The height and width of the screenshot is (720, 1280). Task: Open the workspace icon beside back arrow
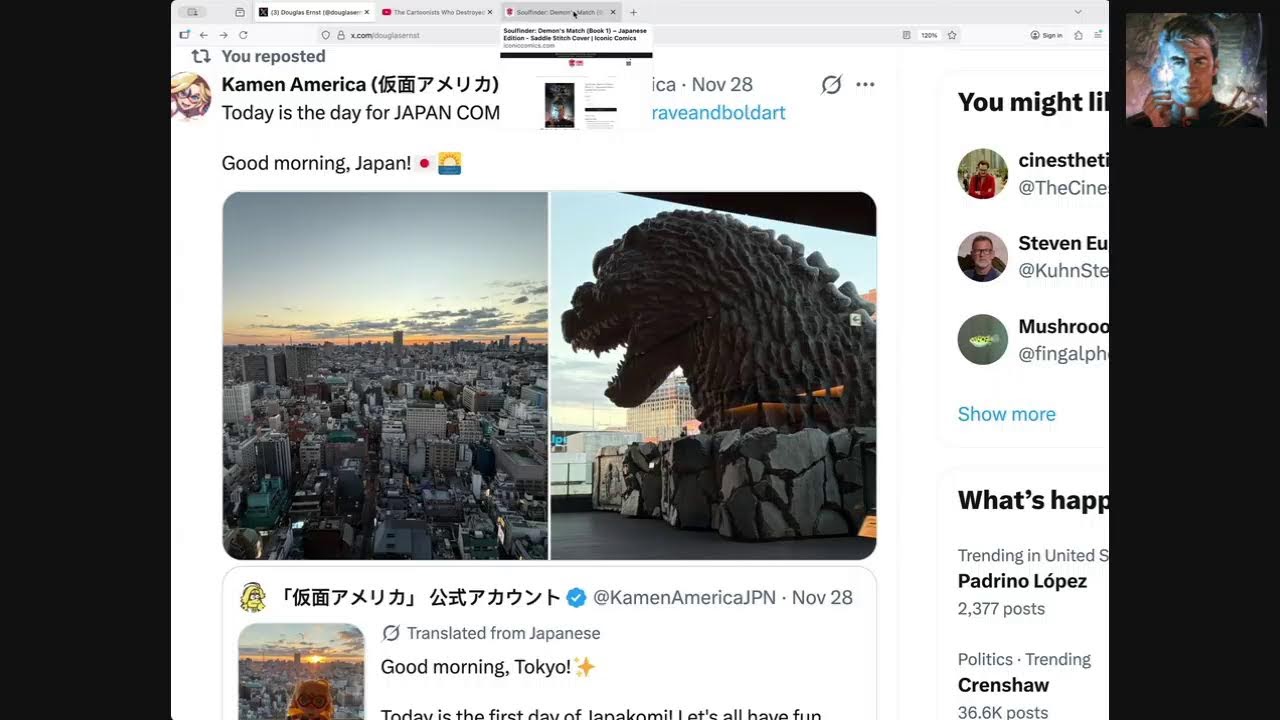[184, 35]
